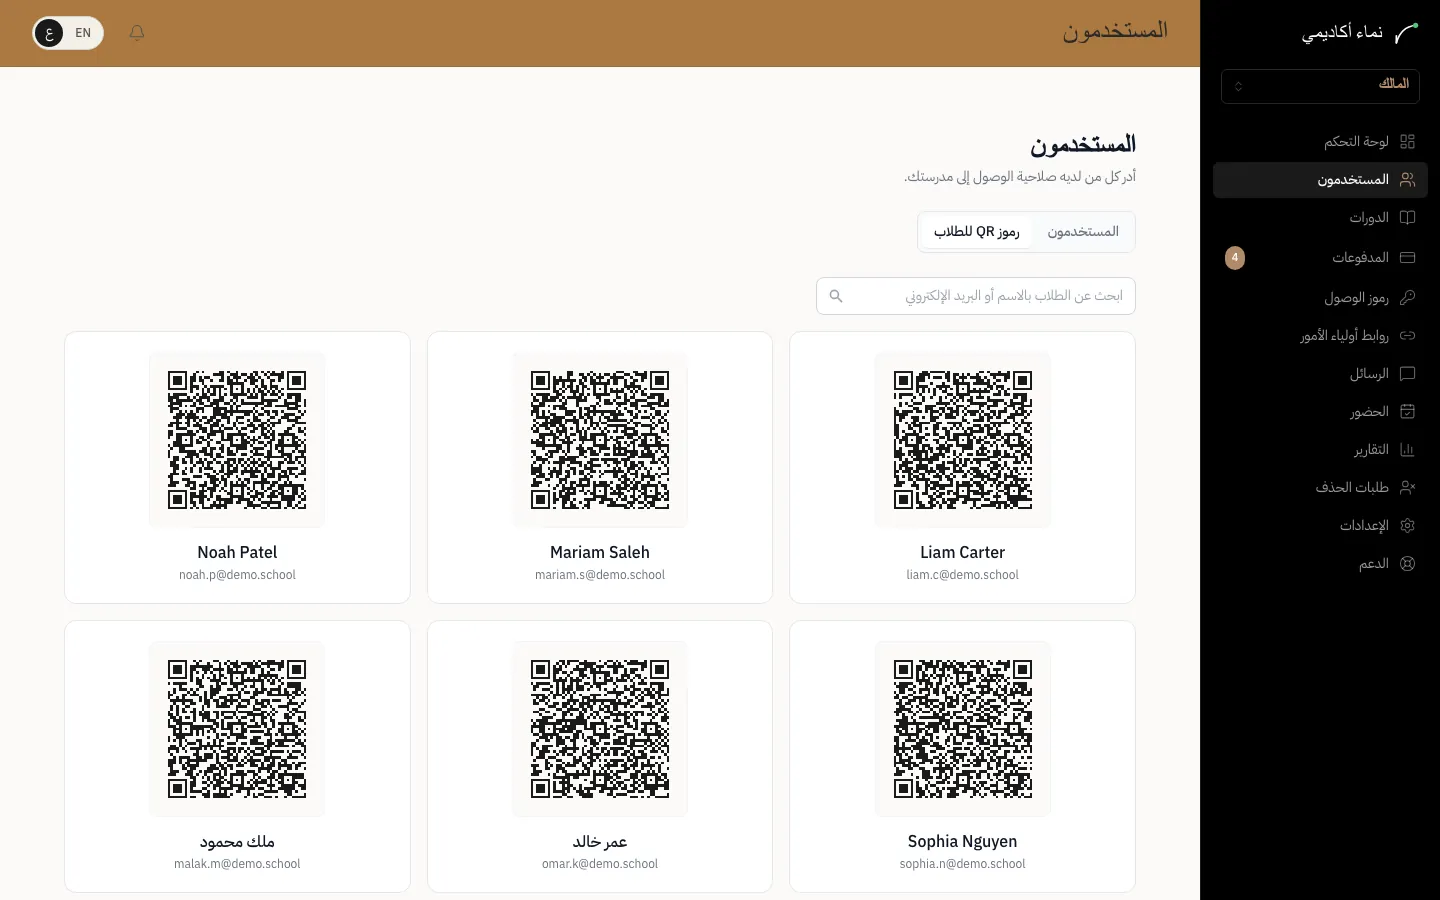Image resolution: width=1440 pixels, height=900 pixels.
Task: Open الرسائل page
Action: (1320, 374)
